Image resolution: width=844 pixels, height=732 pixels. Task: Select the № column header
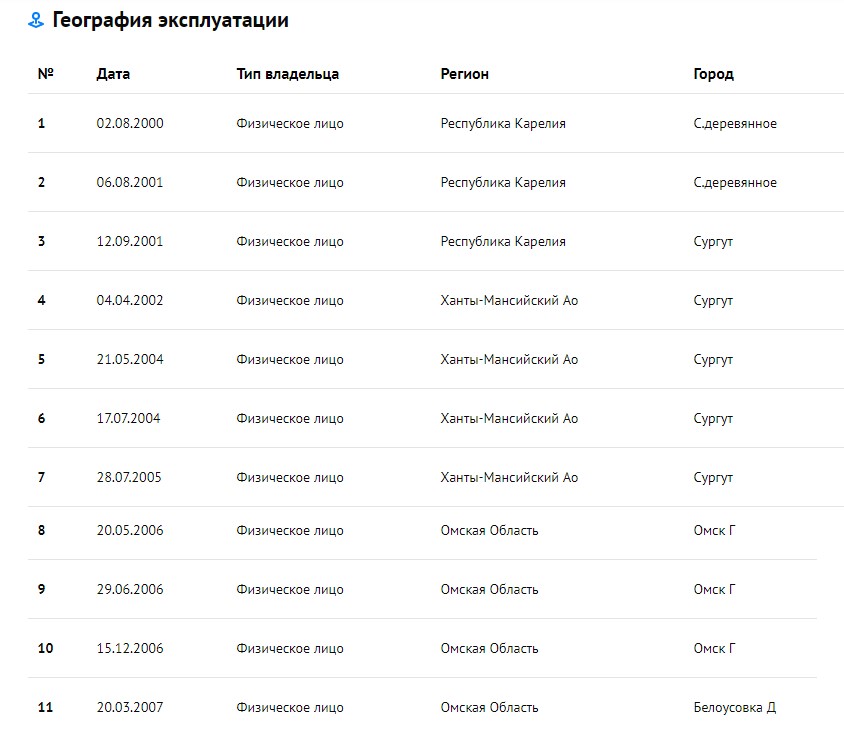click(x=46, y=74)
